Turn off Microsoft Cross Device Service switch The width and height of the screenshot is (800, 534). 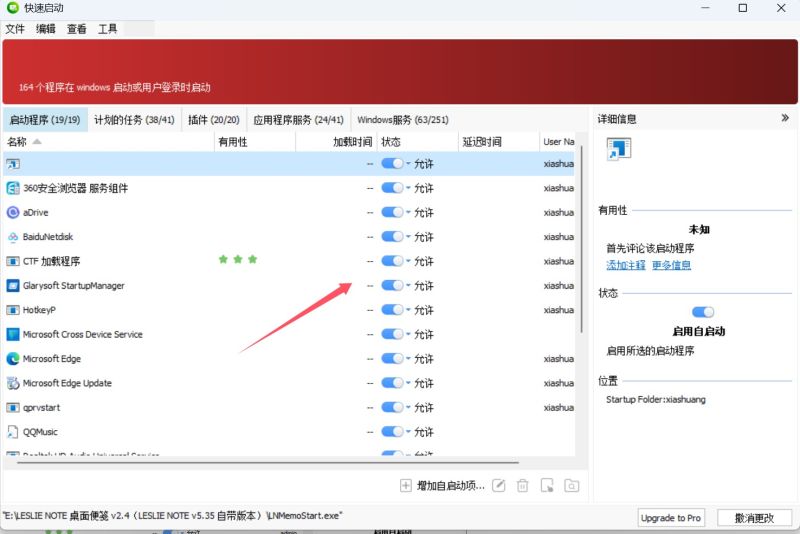click(392, 334)
